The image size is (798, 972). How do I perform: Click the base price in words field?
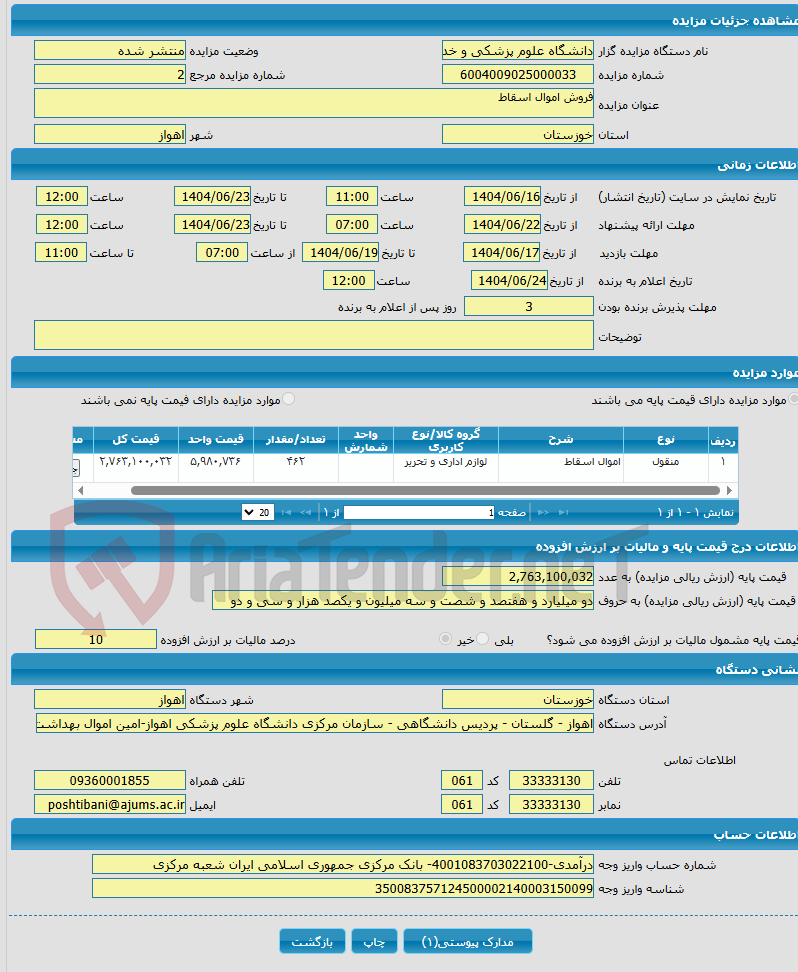pos(403,601)
